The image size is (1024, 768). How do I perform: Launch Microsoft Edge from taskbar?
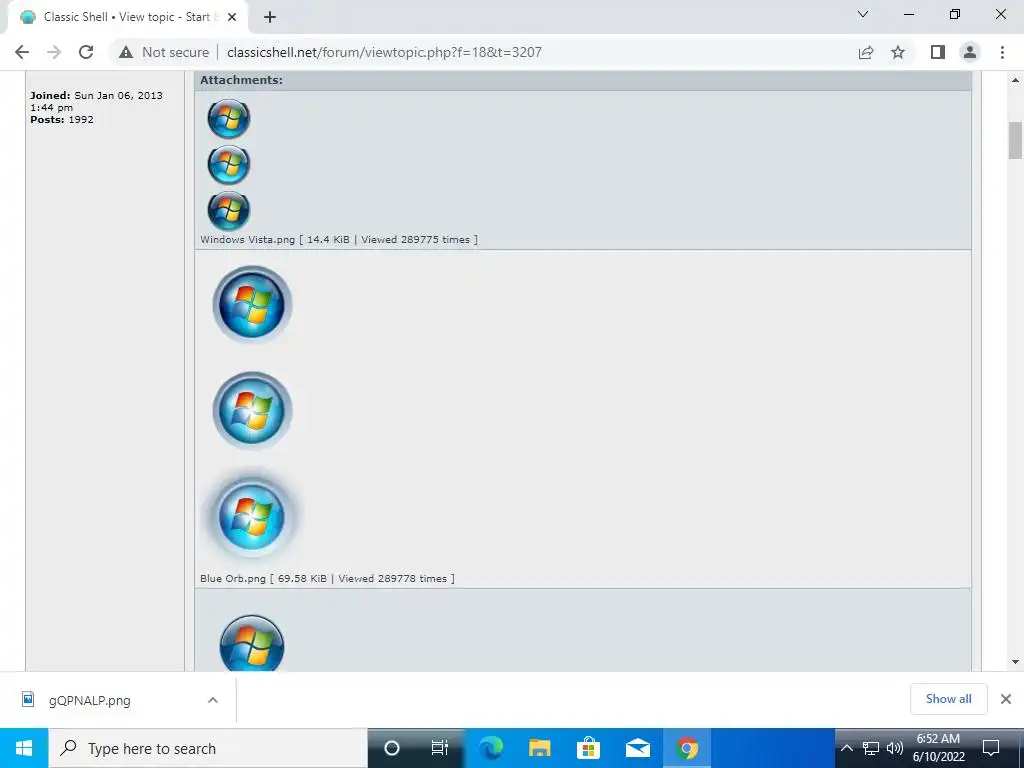[490, 748]
